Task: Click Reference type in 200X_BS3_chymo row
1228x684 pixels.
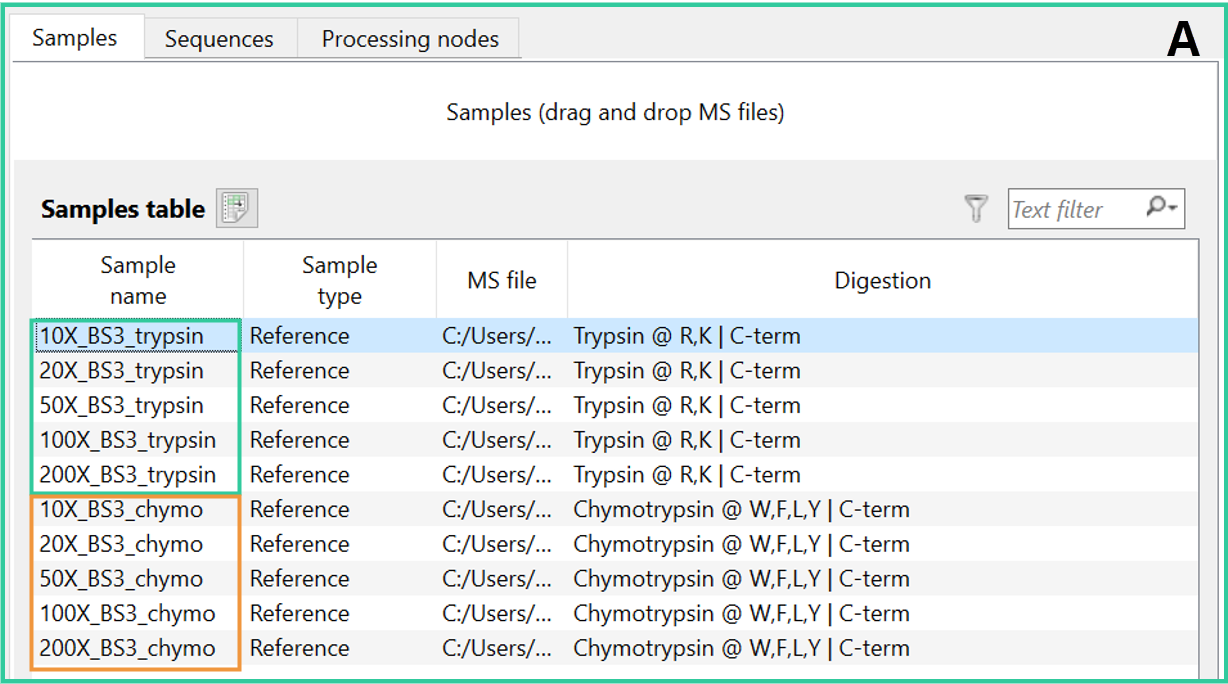Action: (300, 648)
